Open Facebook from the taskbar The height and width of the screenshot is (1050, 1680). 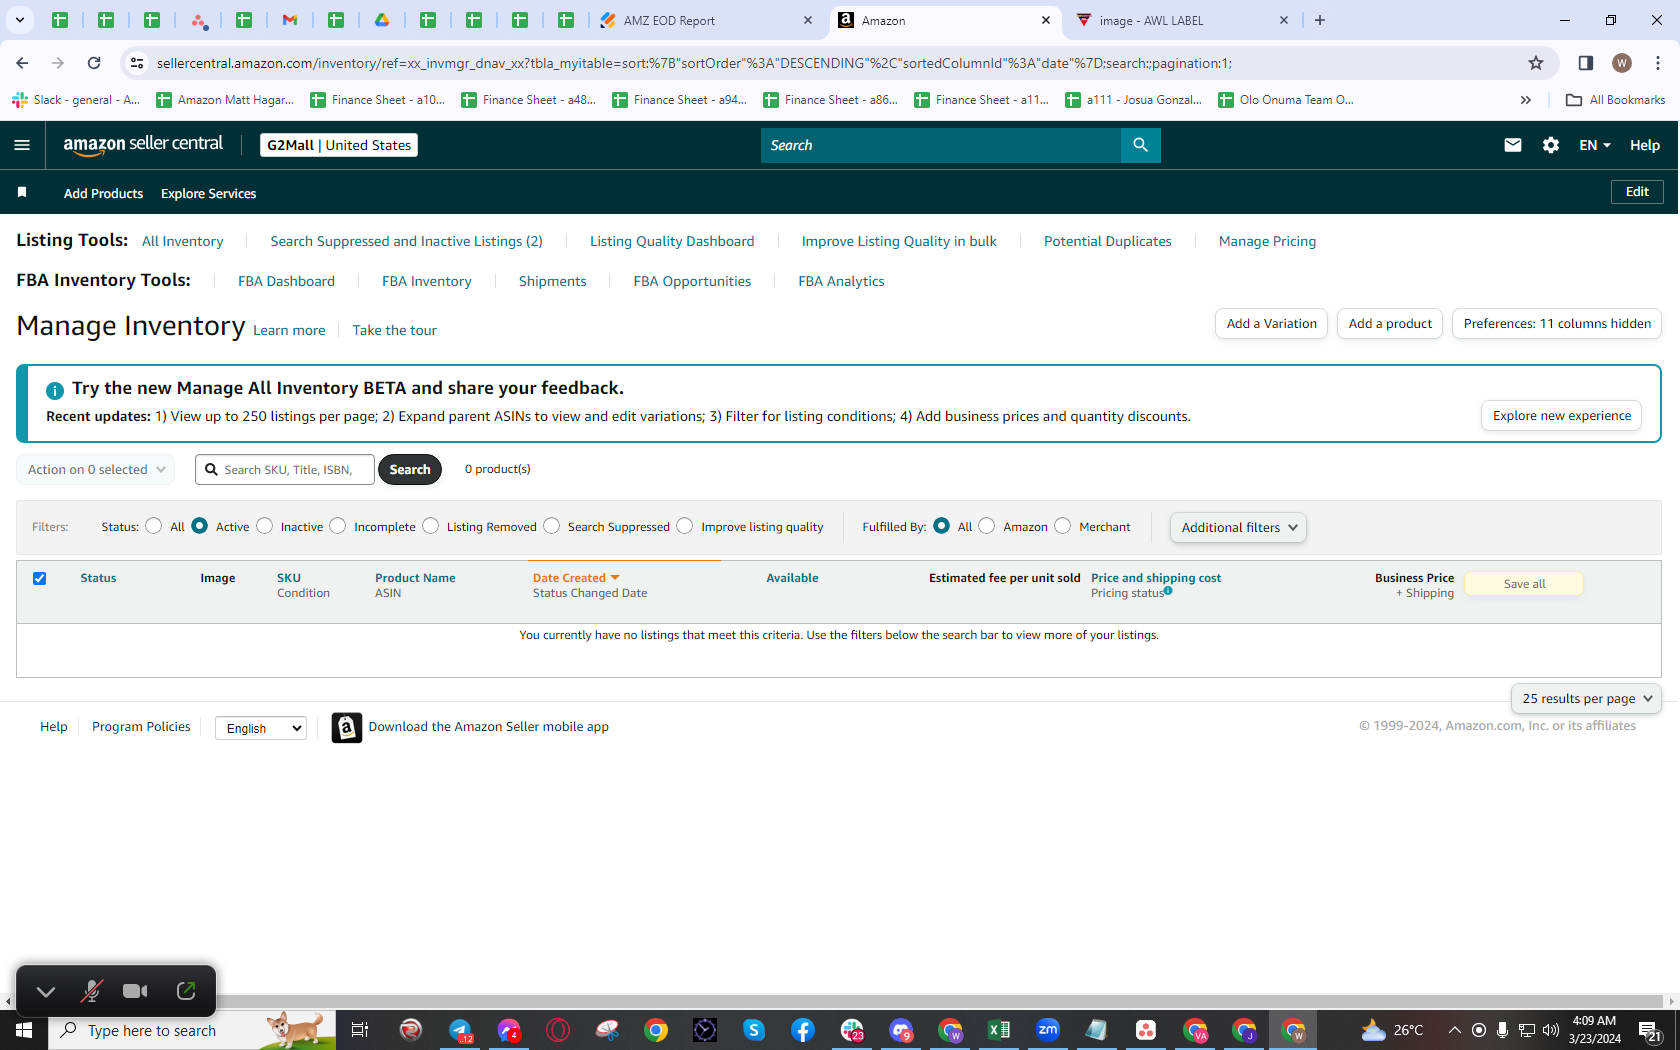(x=803, y=1030)
